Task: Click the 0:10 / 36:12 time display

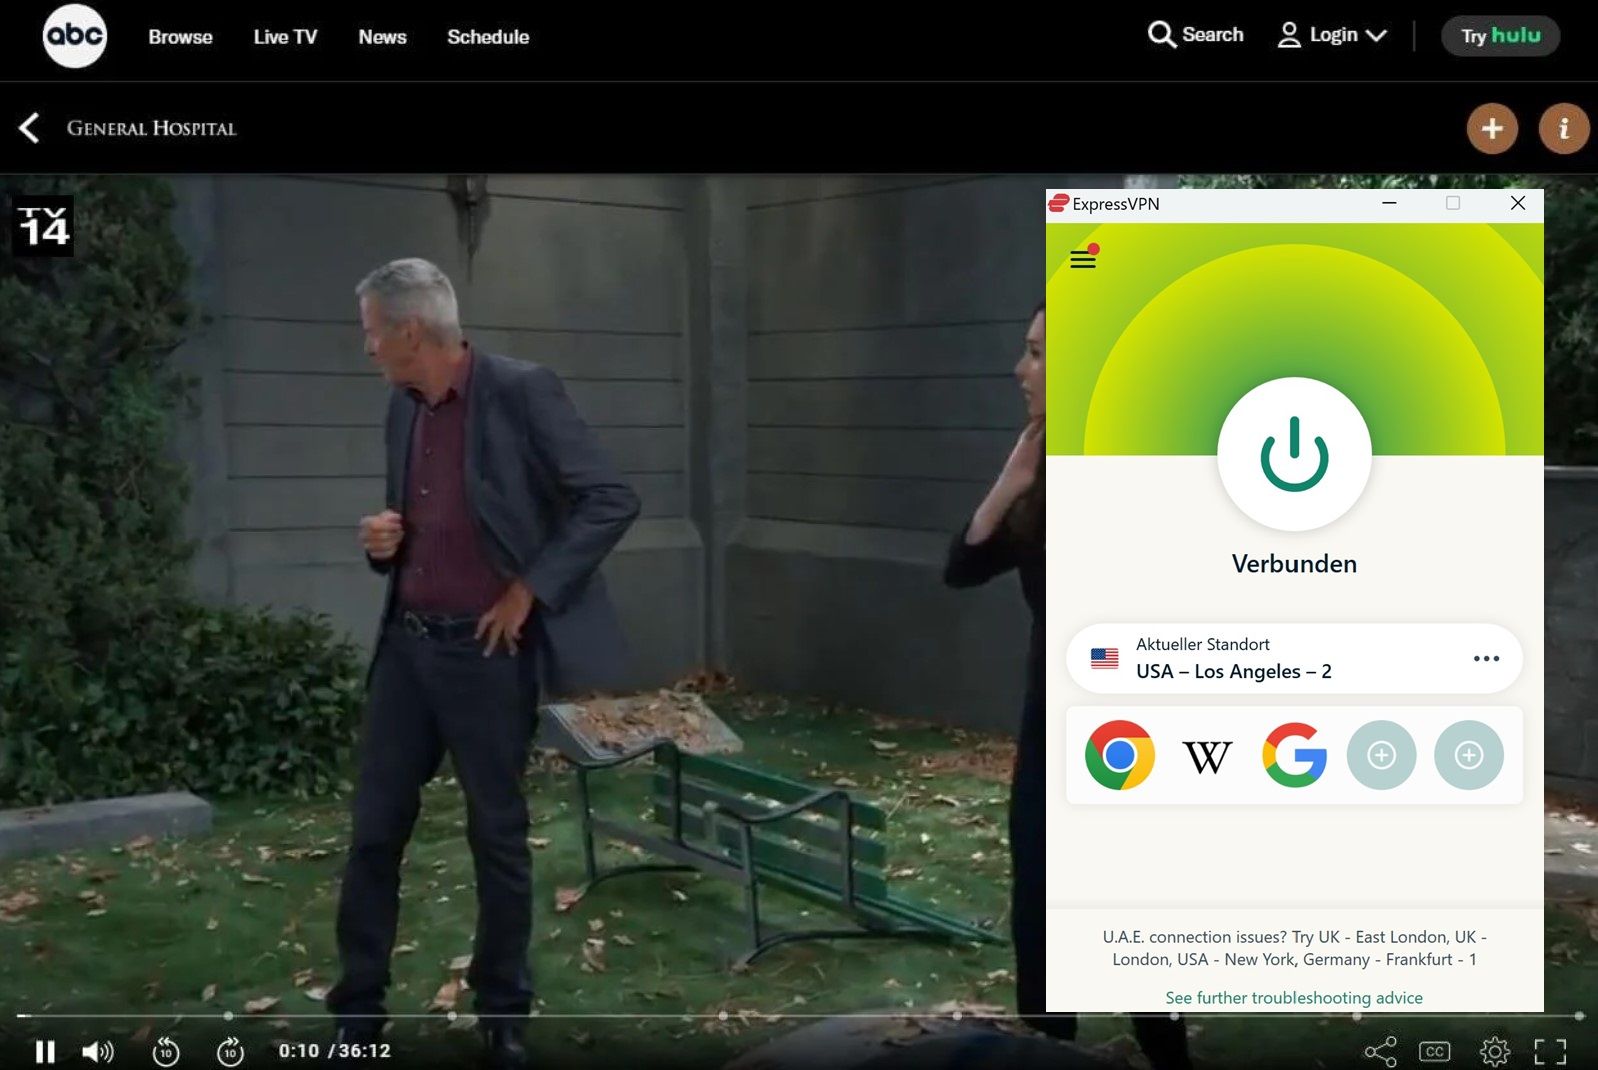Action: pyautogui.click(x=334, y=1051)
